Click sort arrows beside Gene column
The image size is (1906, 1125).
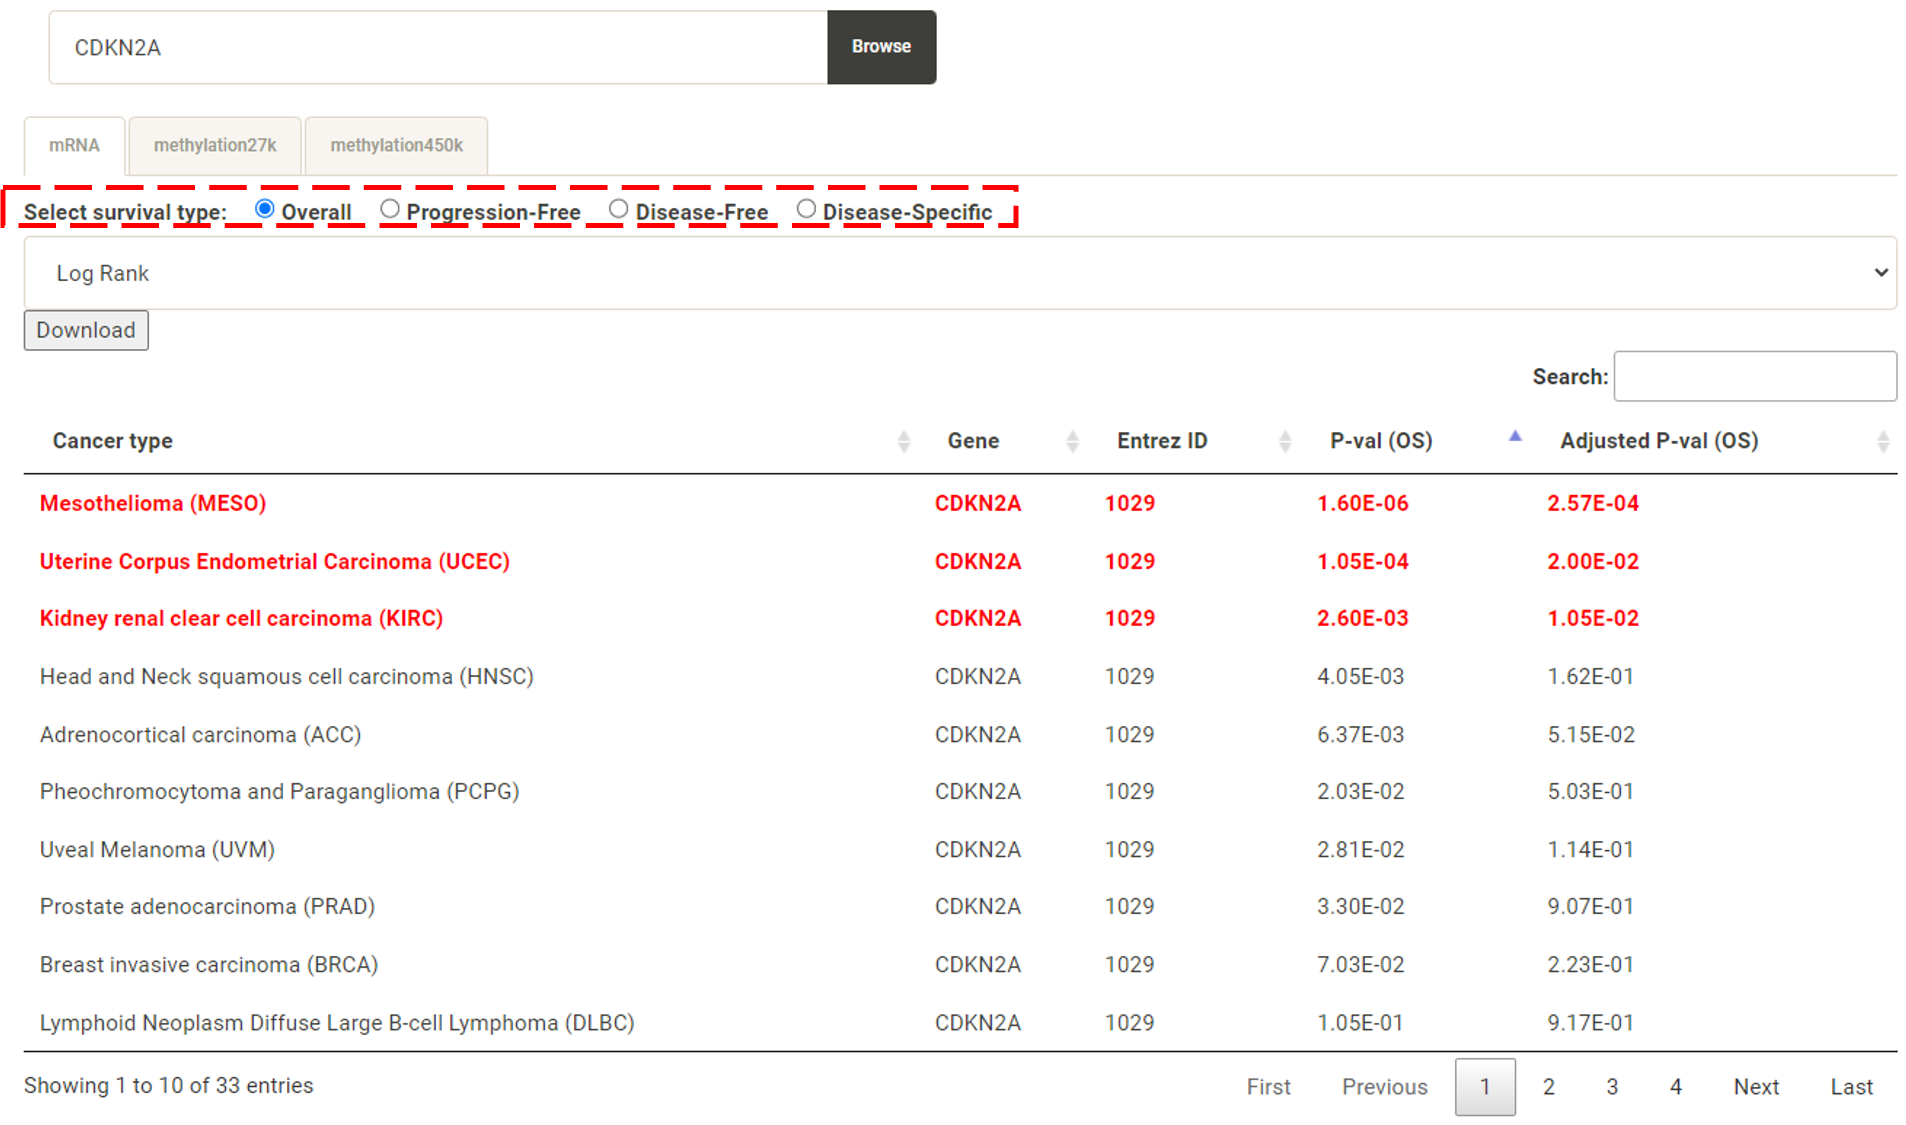click(1072, 441)
